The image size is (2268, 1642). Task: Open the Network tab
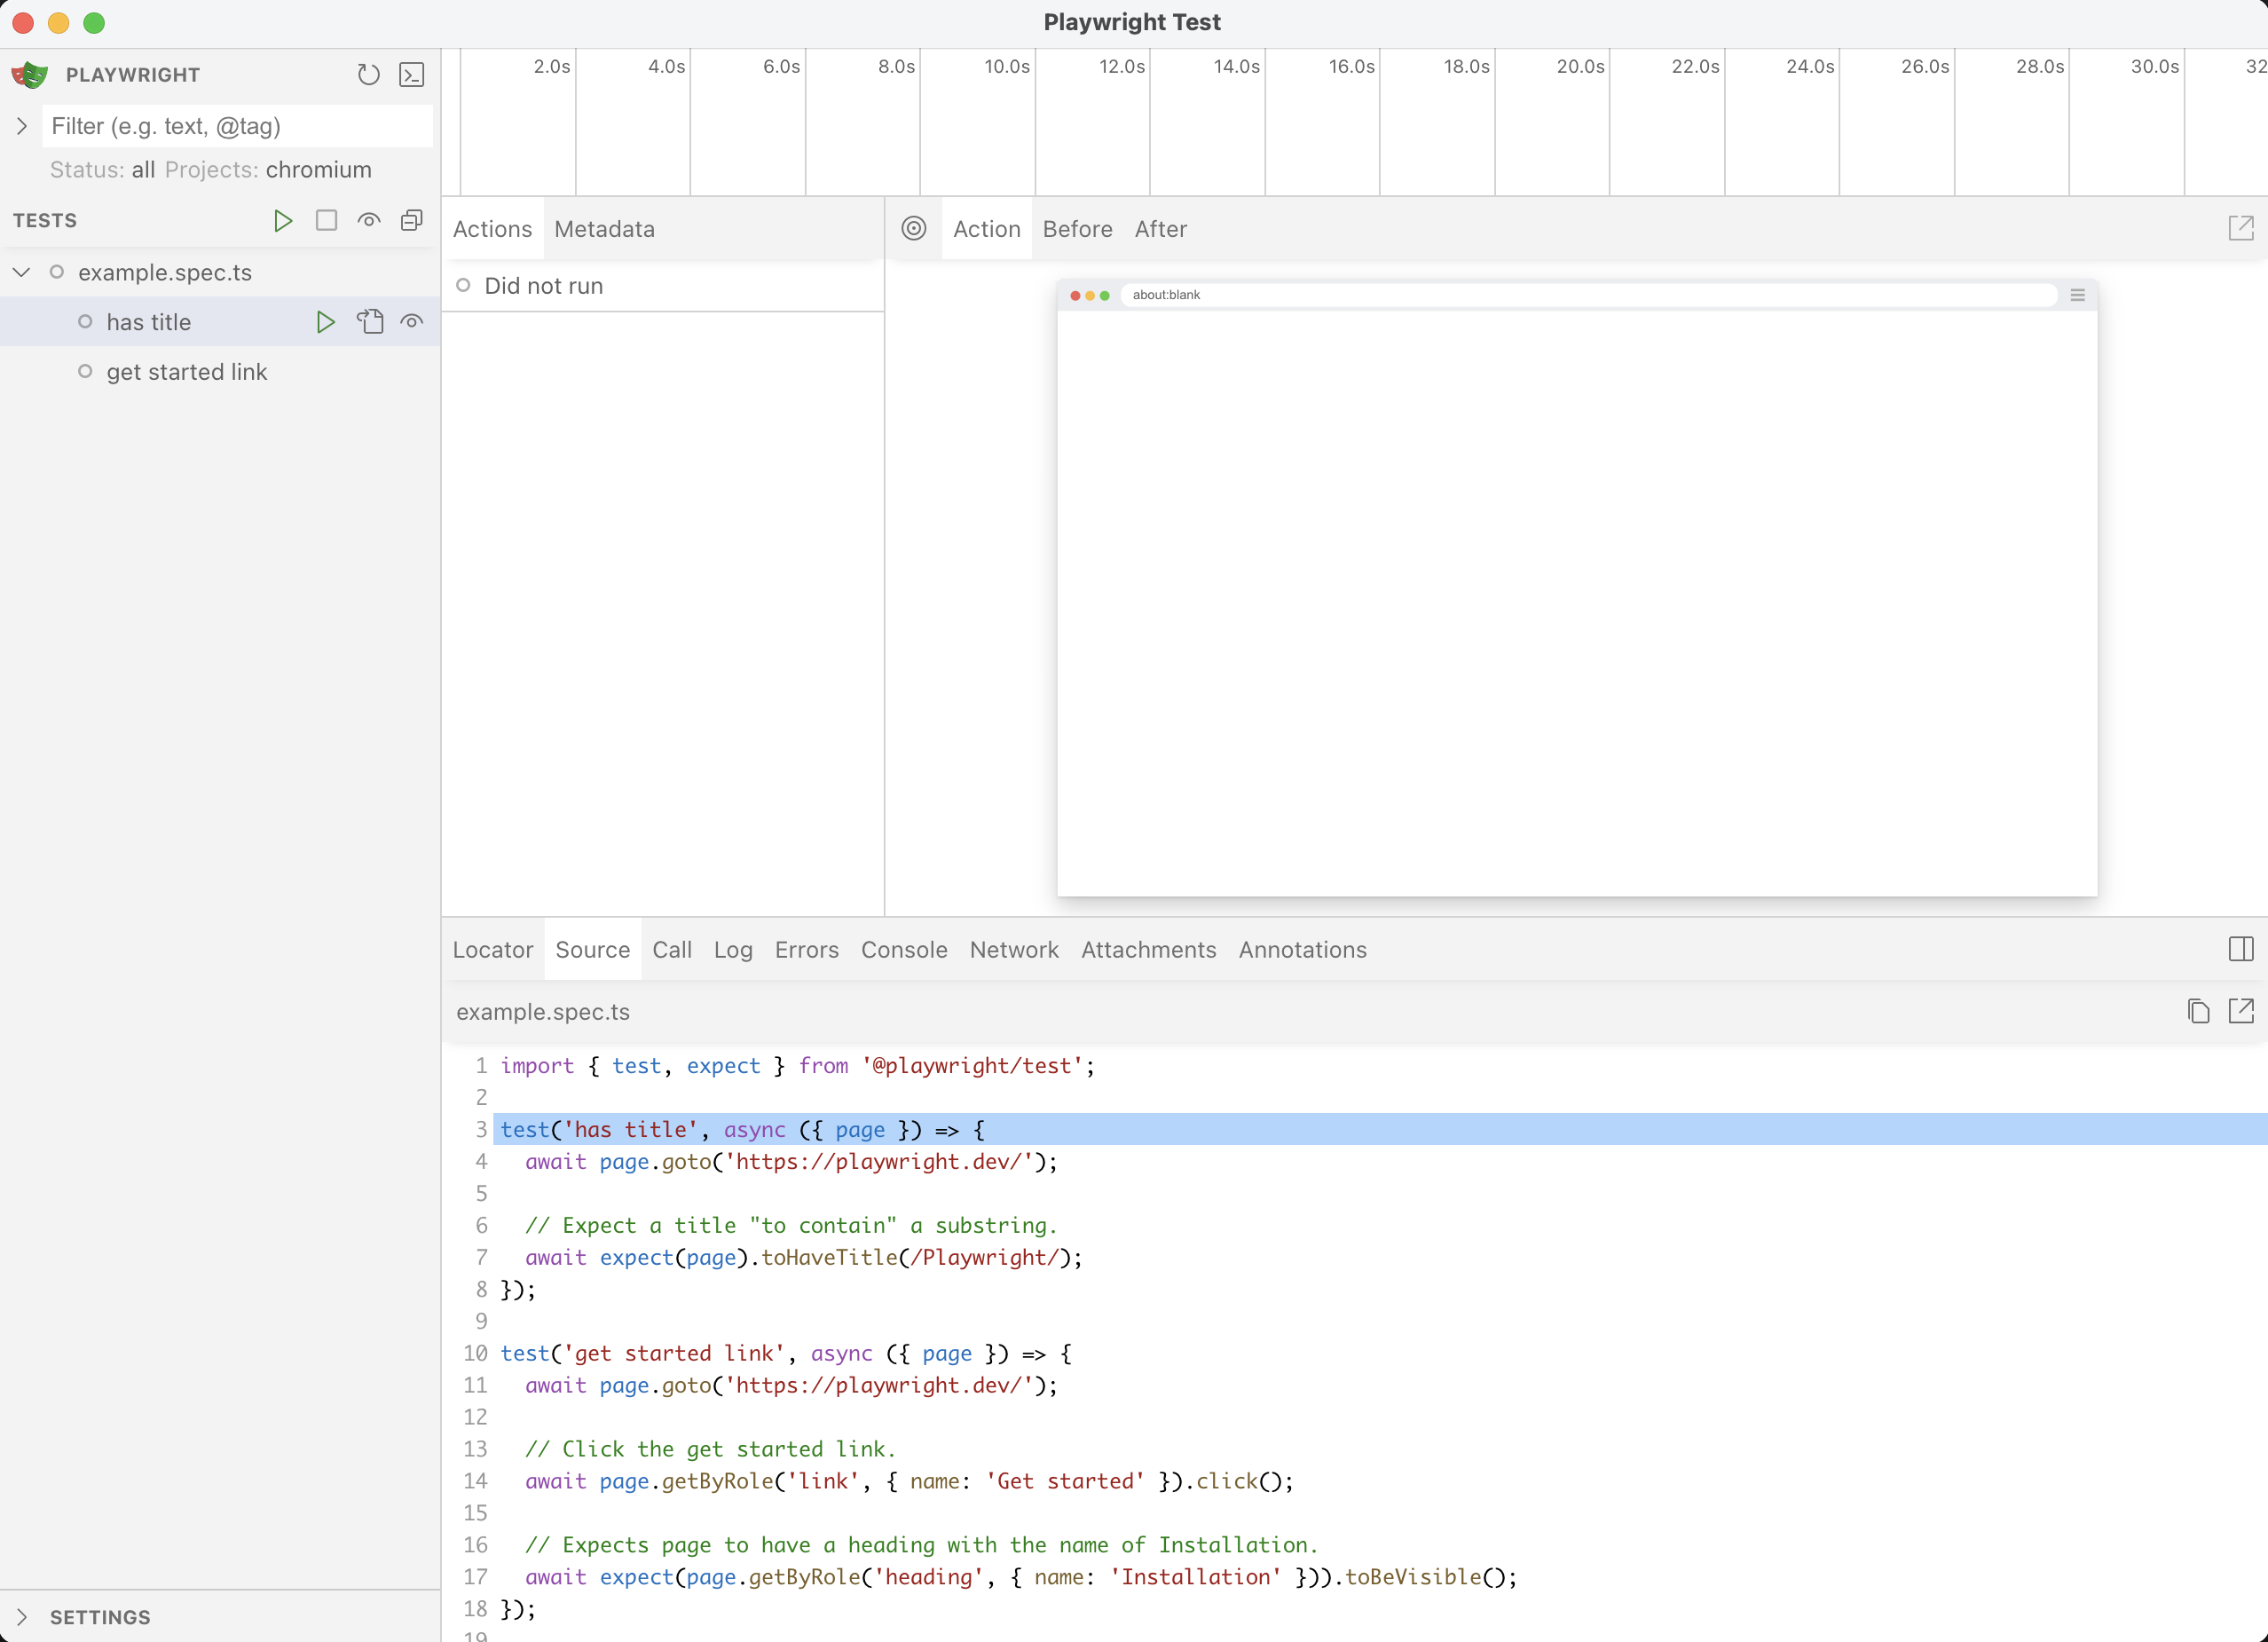pyautogui.click(x=1013, y=950)
